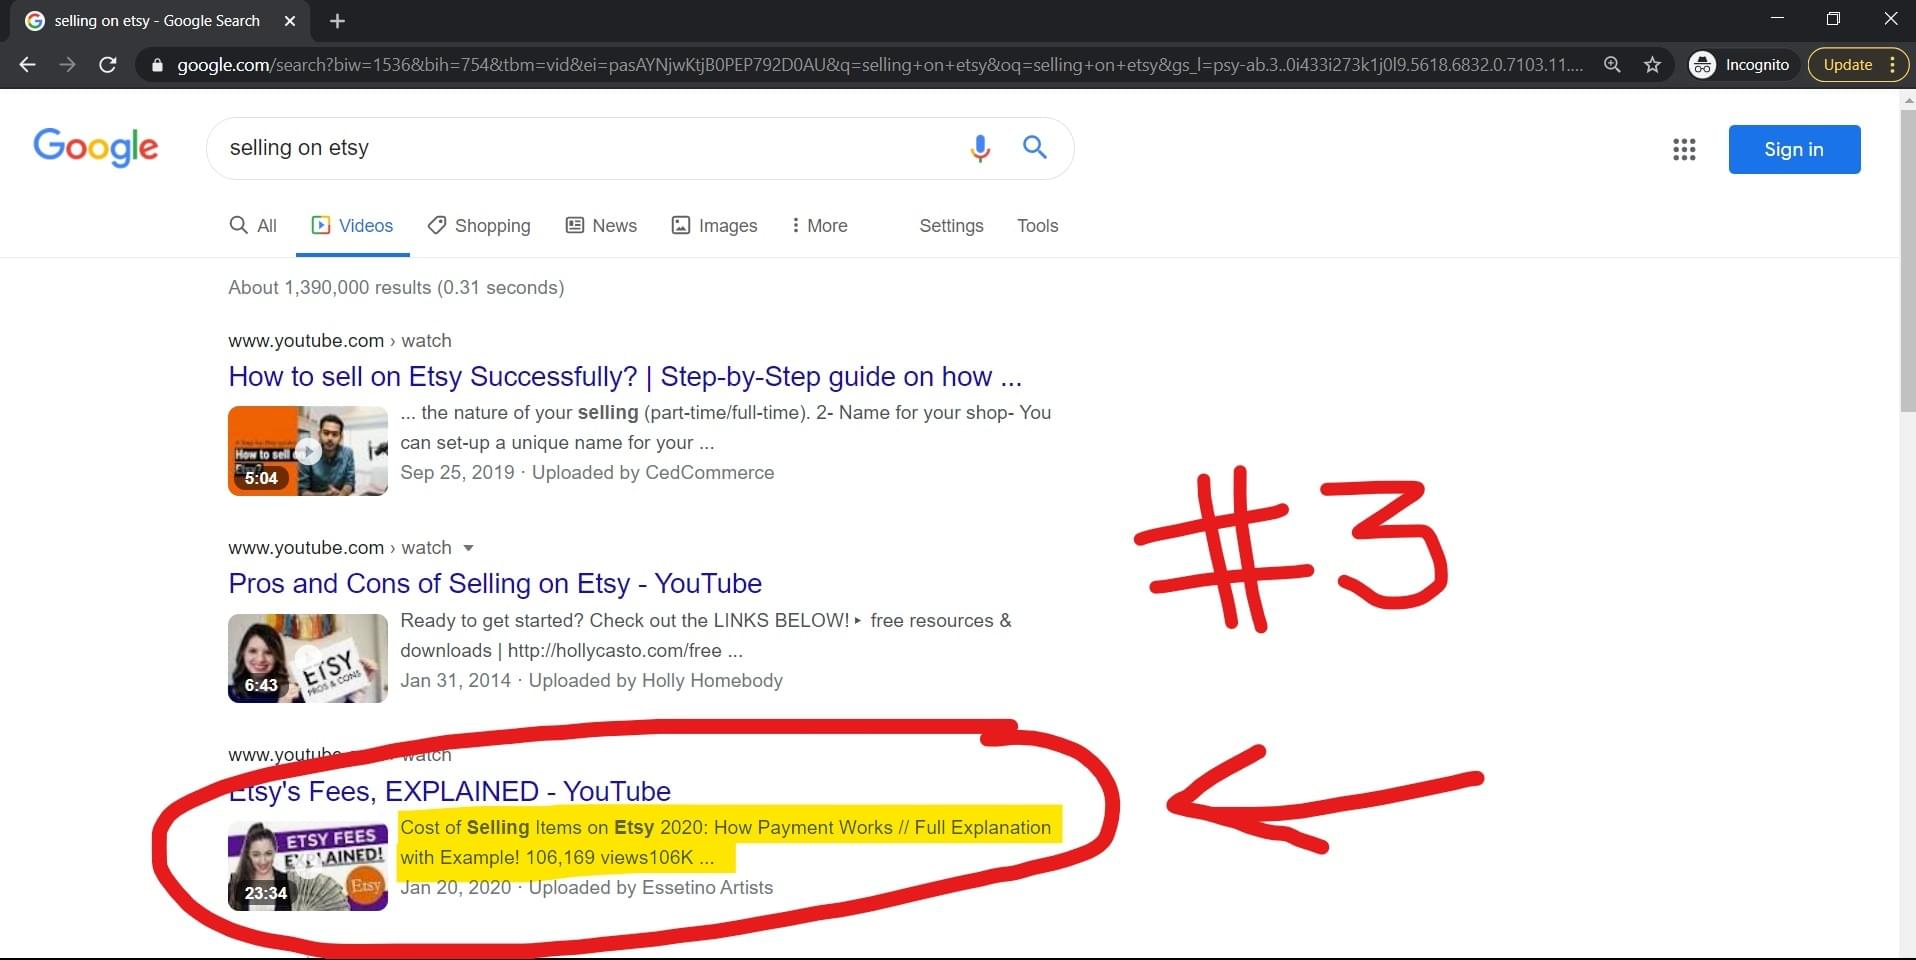Screen dimensions: 1916x960
Task: Bookmark this page using the star icon
Action: tap(1653, 64)
